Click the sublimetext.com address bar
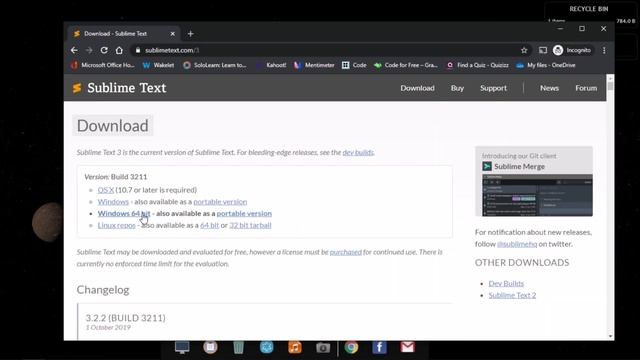Viewport: 640px width, 360px height. click(x=331, y=50)
